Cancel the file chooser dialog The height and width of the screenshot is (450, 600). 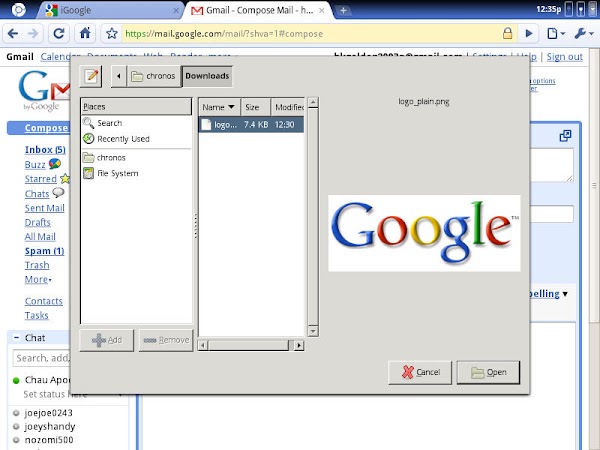click(420, 372)
